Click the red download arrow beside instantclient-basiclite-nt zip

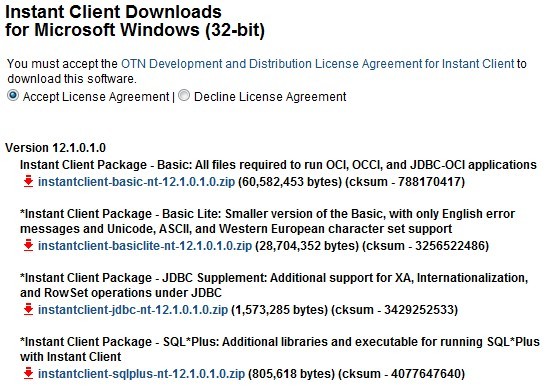click(x=28, y=245)
